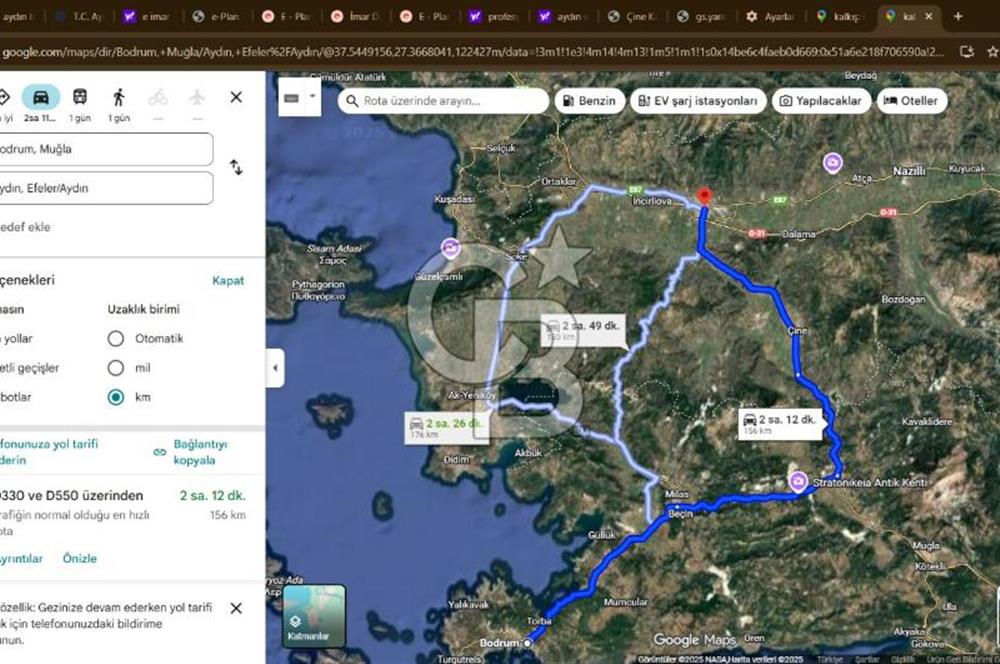
Task: Switch distance unit to mil
Action: (x=117, y=368)
